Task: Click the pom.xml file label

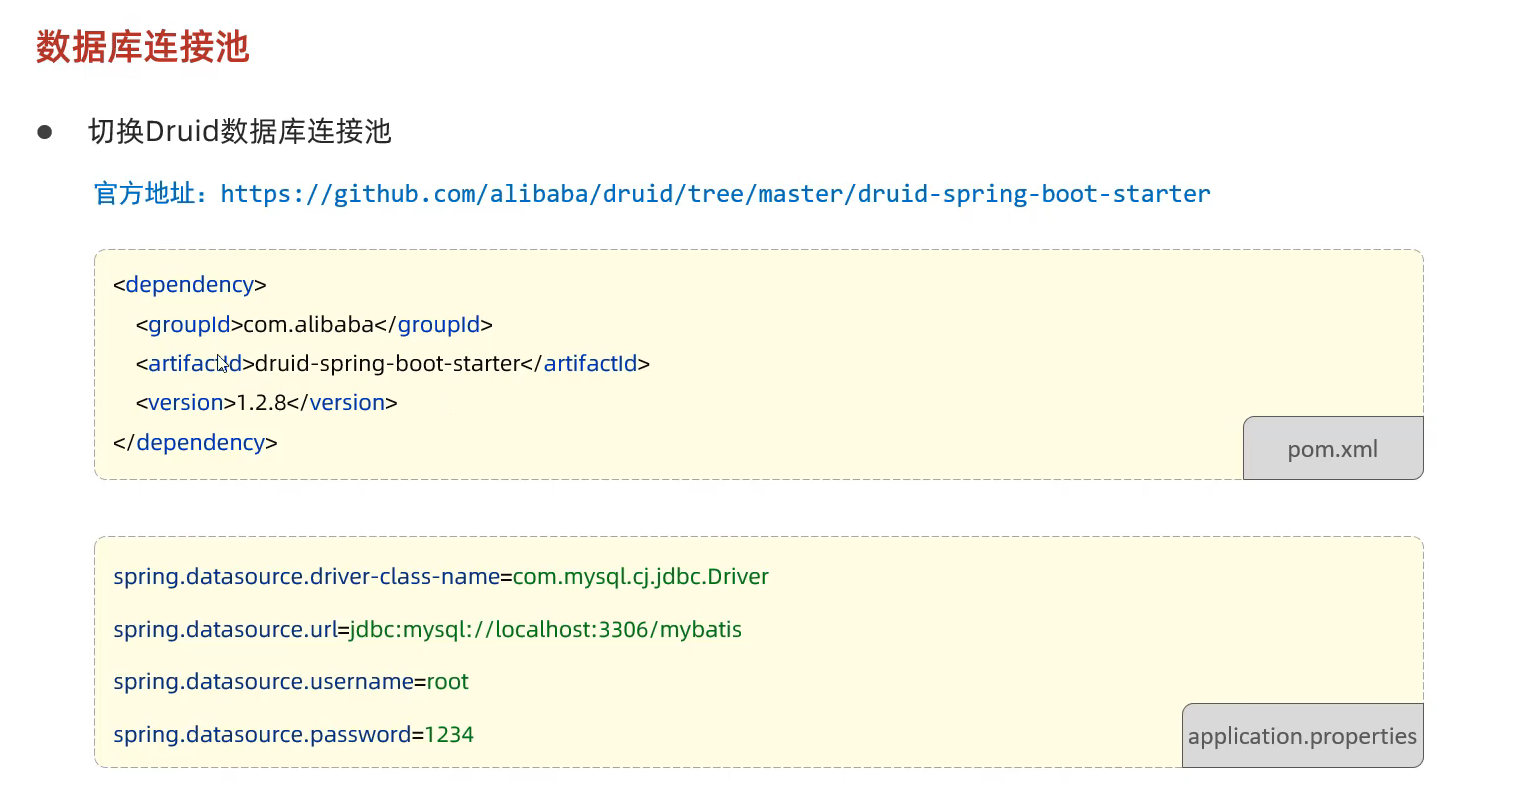Action: [x=1332, y=449]
